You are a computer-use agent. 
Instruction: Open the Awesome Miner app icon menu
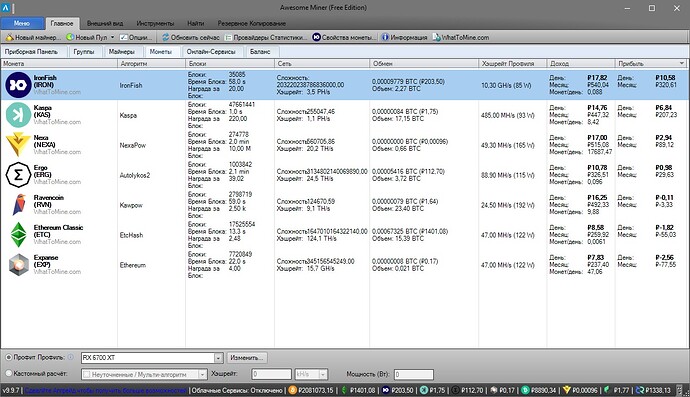click(x=5, y=8)
